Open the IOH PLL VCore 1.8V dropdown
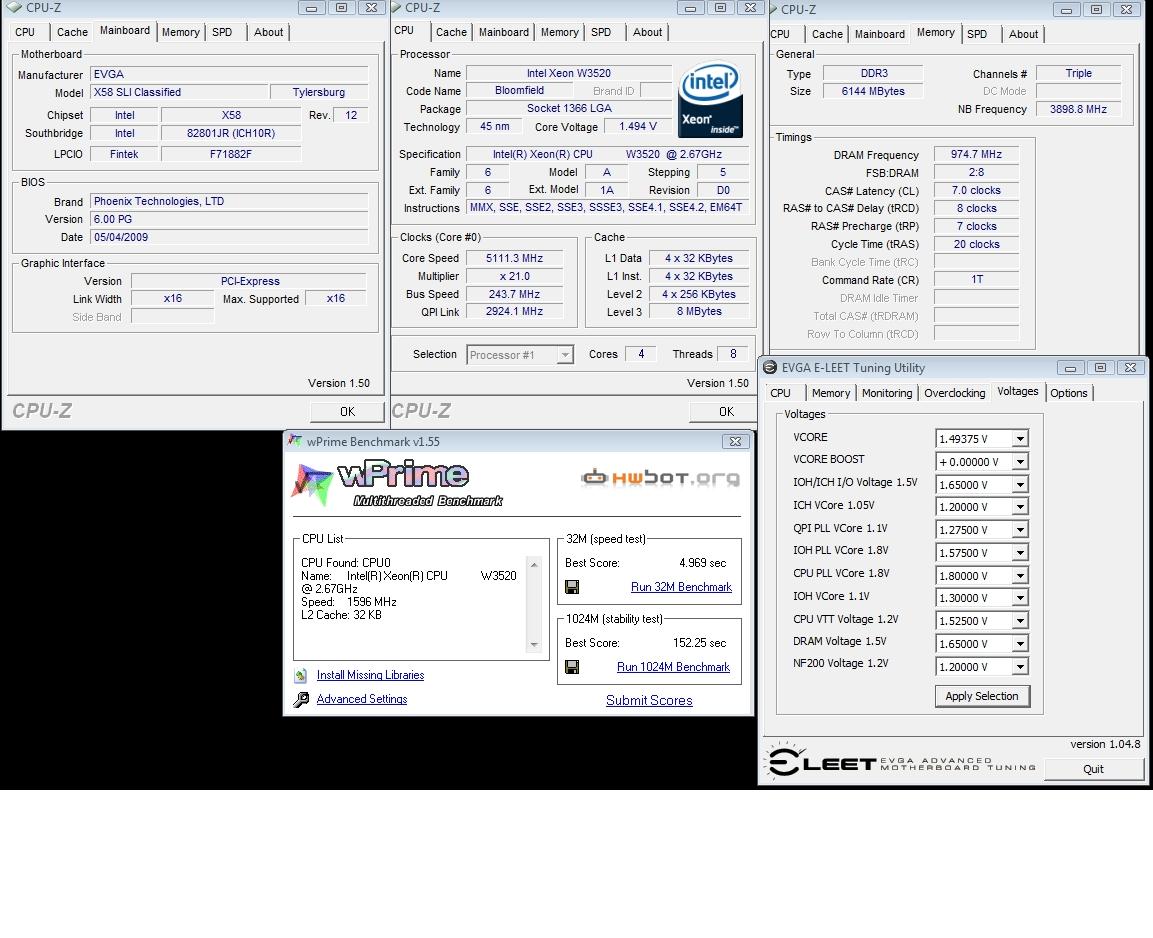The image size is (1153, 938). click(x=1020, y=553)
